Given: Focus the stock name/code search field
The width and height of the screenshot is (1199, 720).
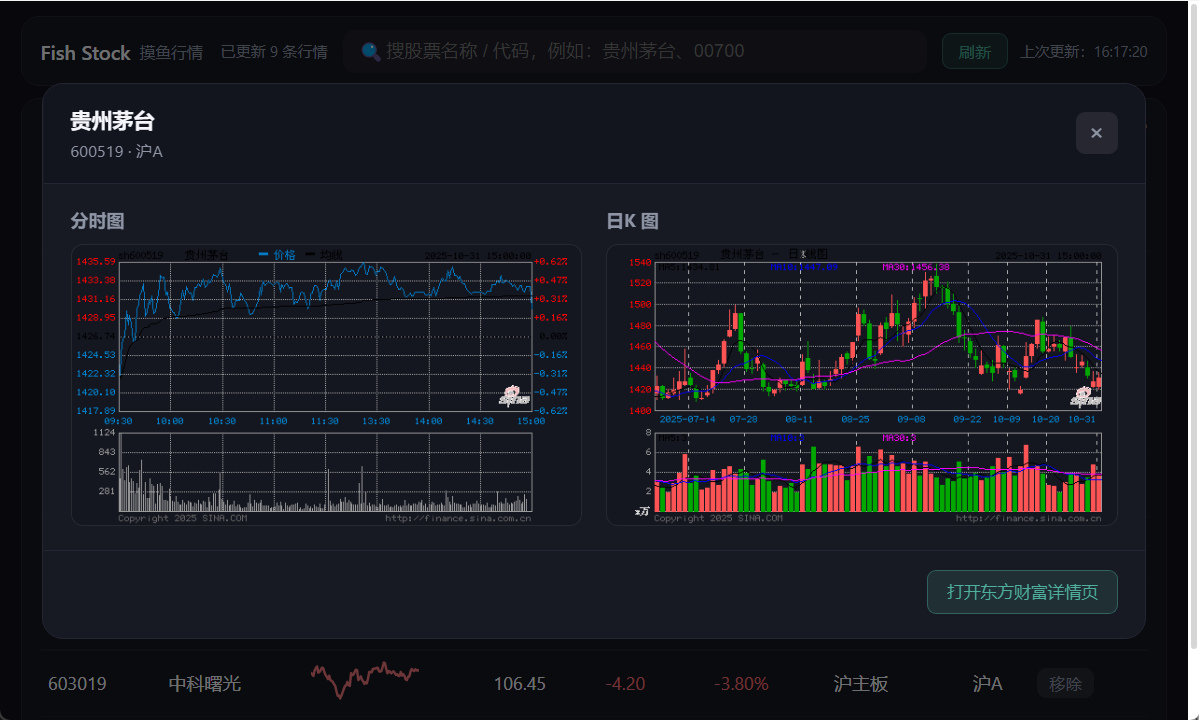Looking at the screenshot, I should coord(640,52).
